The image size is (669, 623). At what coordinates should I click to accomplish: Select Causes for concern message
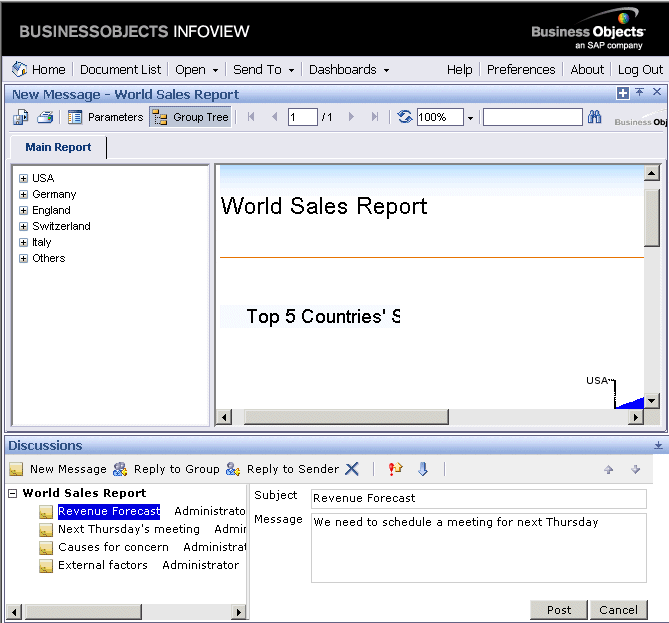click(113, 547)
